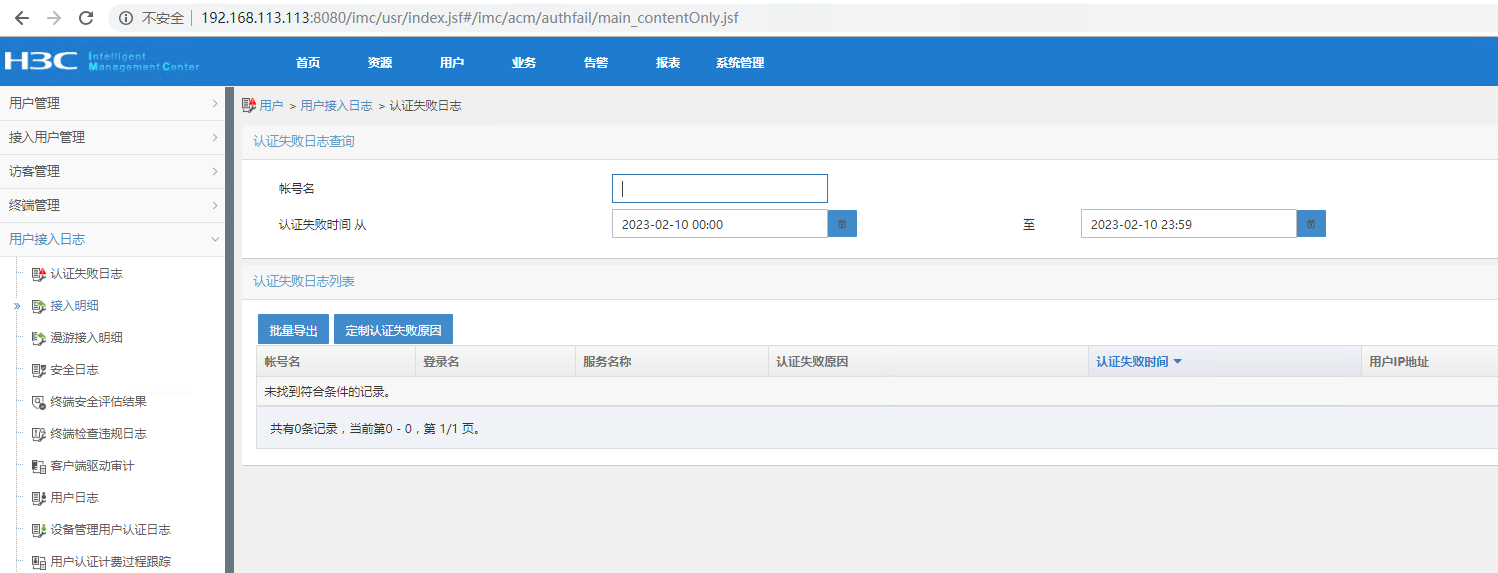Screen dimensions: 1498x573
Task: Open the 报表 top menu
Action: coord(668,62)
